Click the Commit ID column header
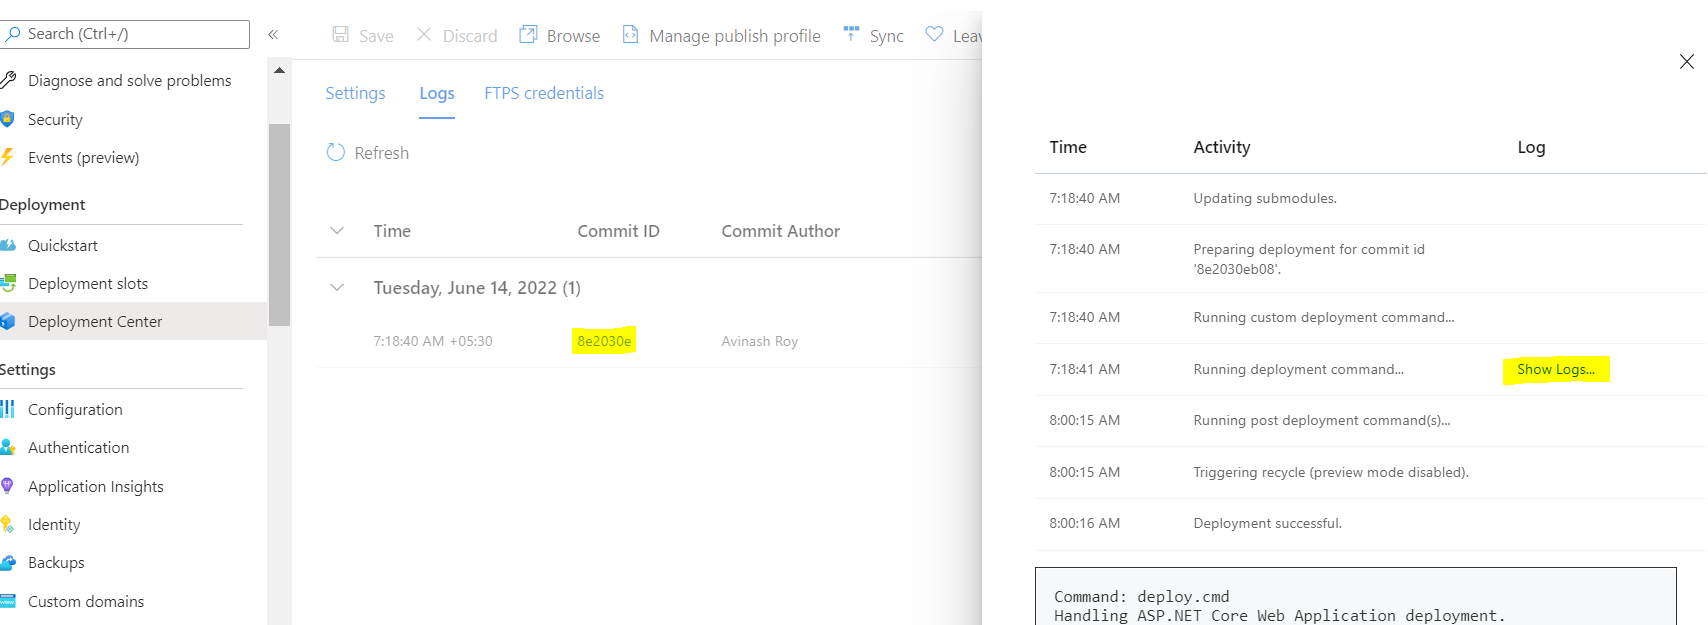The width and height of the screenshot is (1708, 625). 618,231
